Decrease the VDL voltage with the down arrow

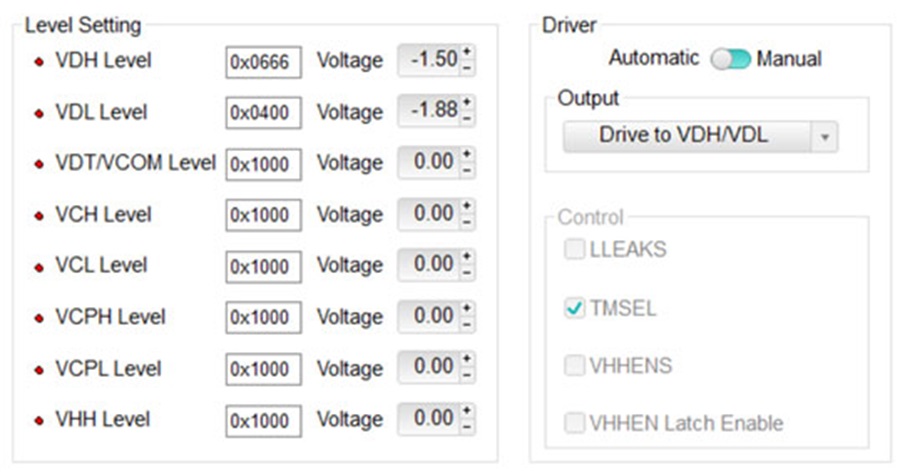point(467,119)
